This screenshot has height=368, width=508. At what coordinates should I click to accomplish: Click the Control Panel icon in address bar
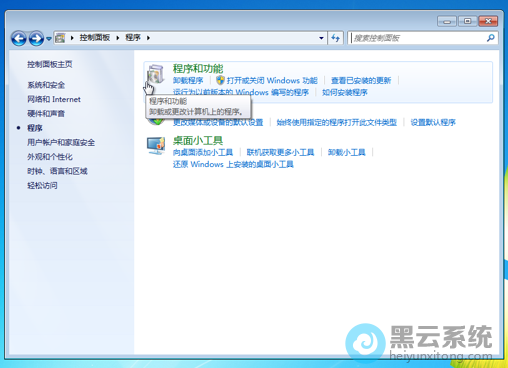[60, 38]
